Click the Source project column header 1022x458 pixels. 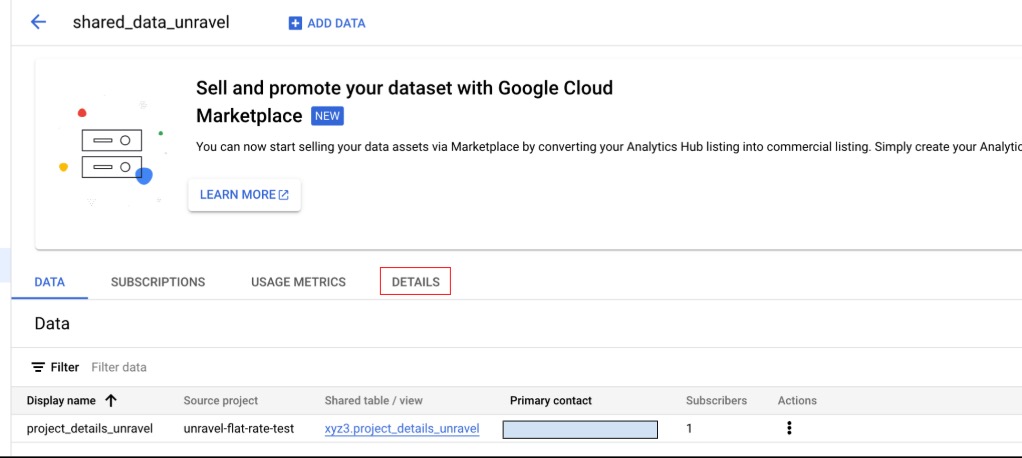pyautogui.click(x=220, y=401)
